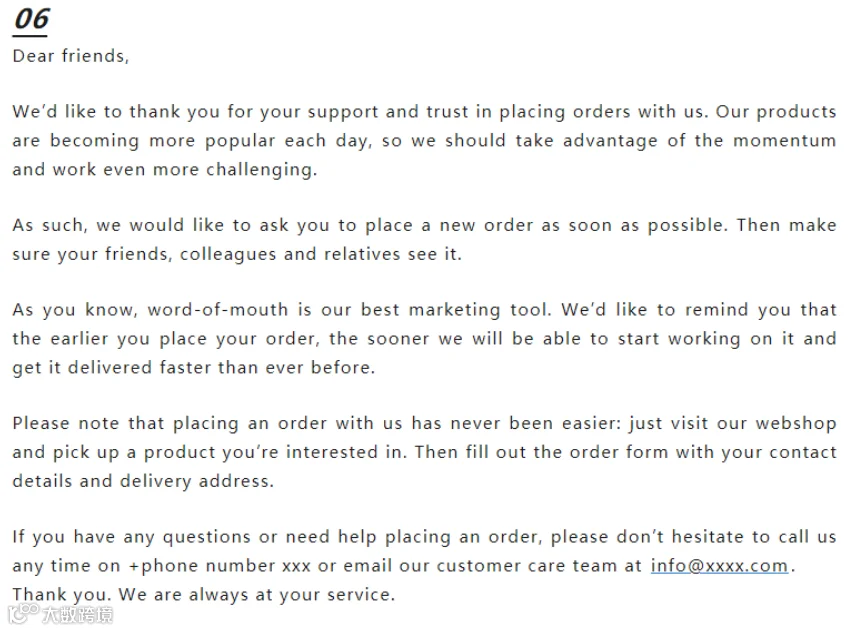Screen dimensions: 861x631
Task: Click the word 'colleagues' in second paragraph
Action: [x=228, y=255]
